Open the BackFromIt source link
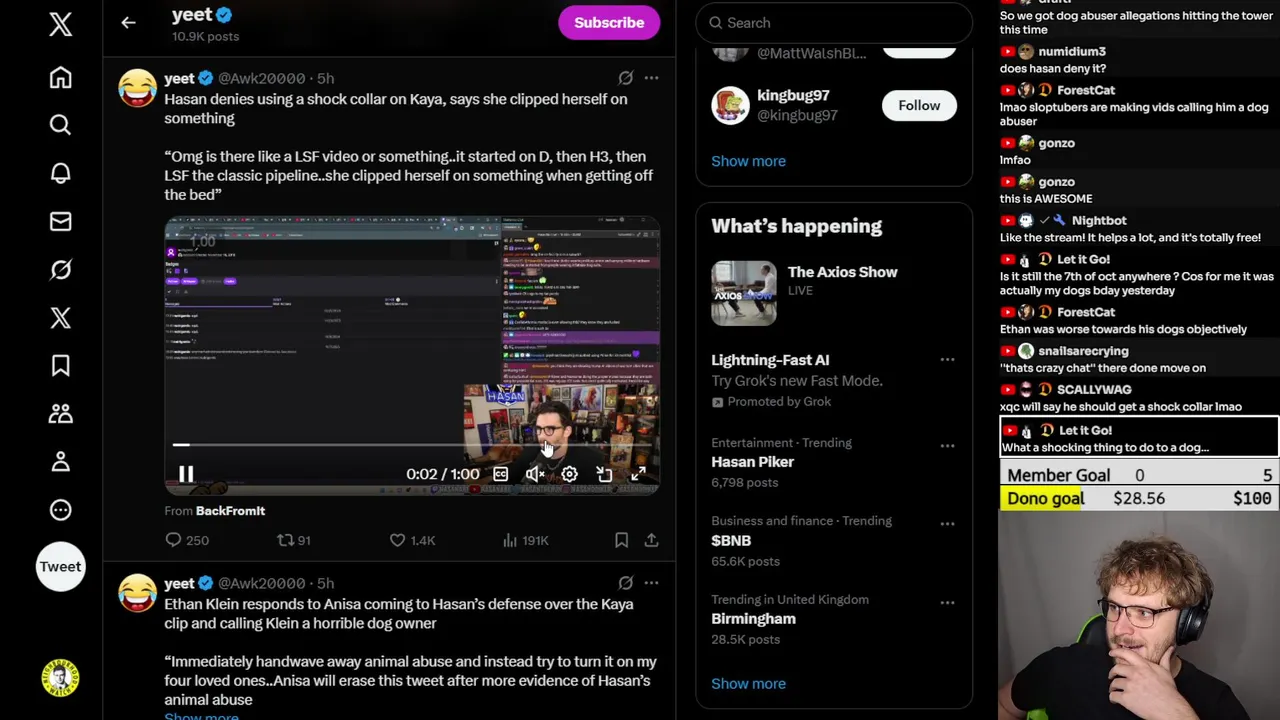Image resolution: width=1280 pixels, height=720 pixels. click(230, 511)
